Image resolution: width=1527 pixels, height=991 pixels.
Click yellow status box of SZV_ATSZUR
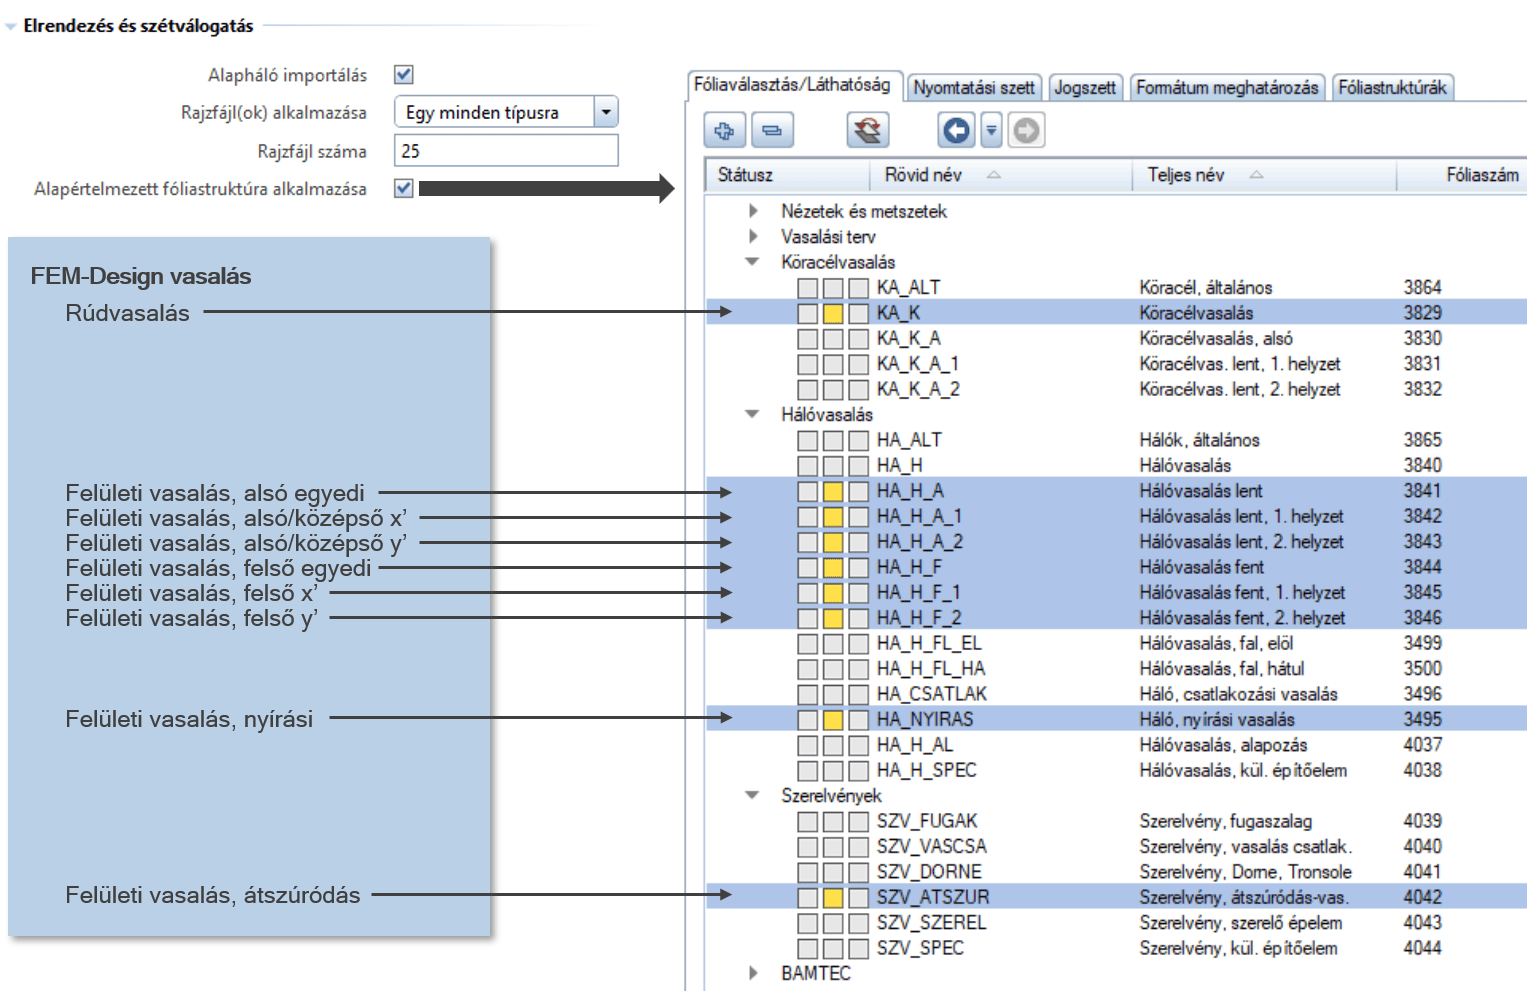[x=833, y=897]
